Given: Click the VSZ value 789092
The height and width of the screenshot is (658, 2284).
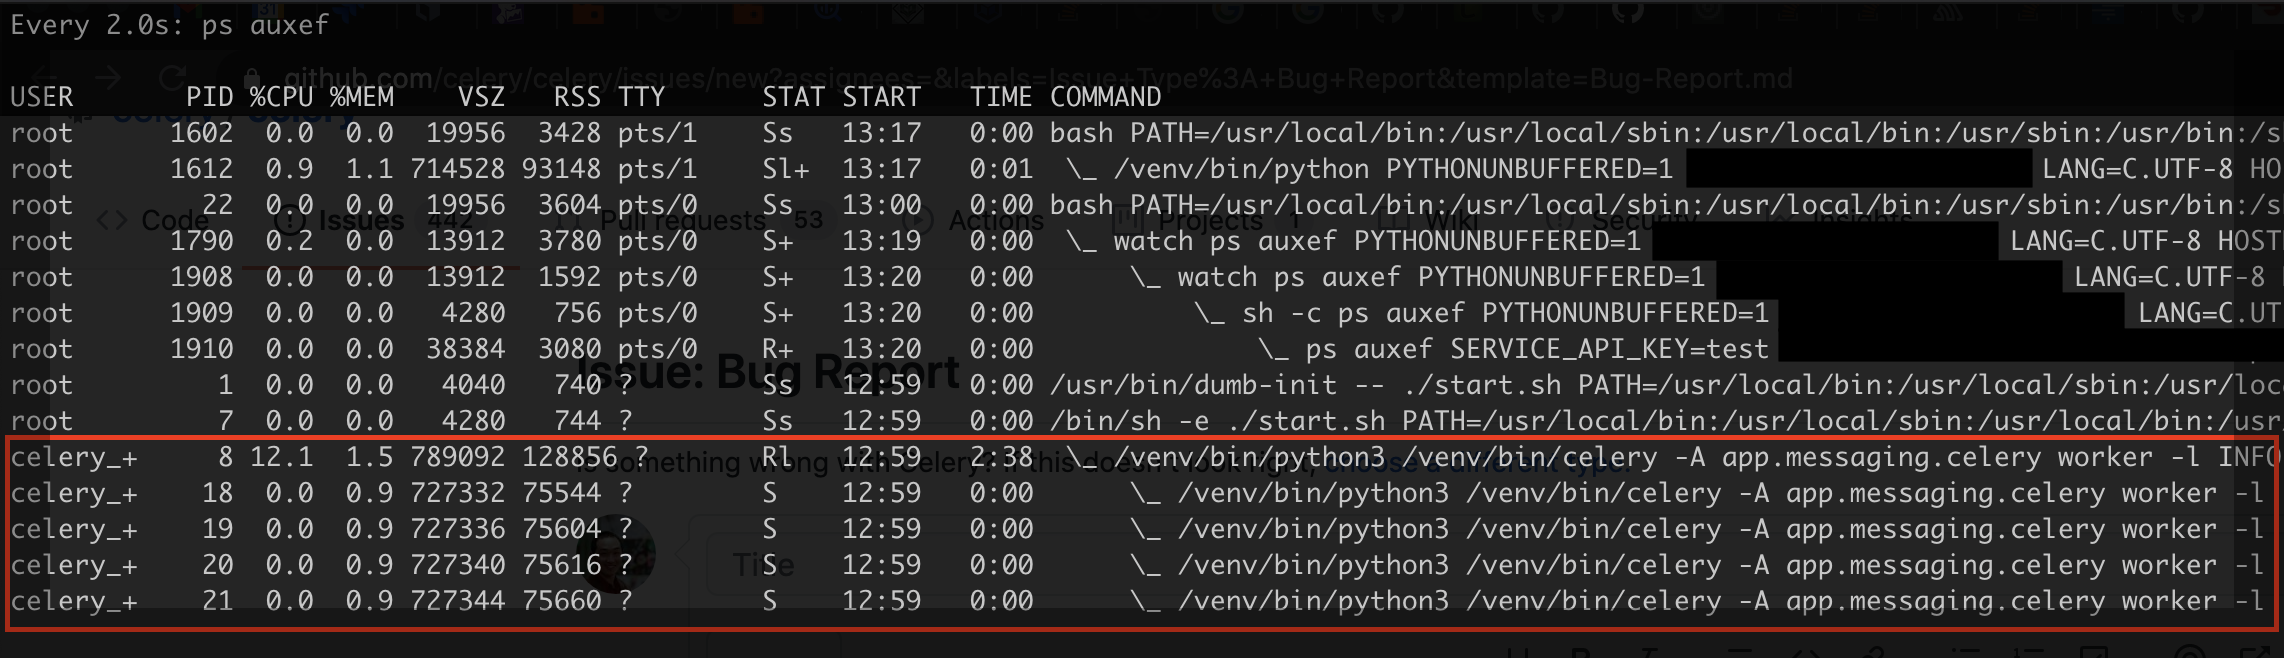Looking at the screenshot, I should pyautogui.click(x=457, y=457).
